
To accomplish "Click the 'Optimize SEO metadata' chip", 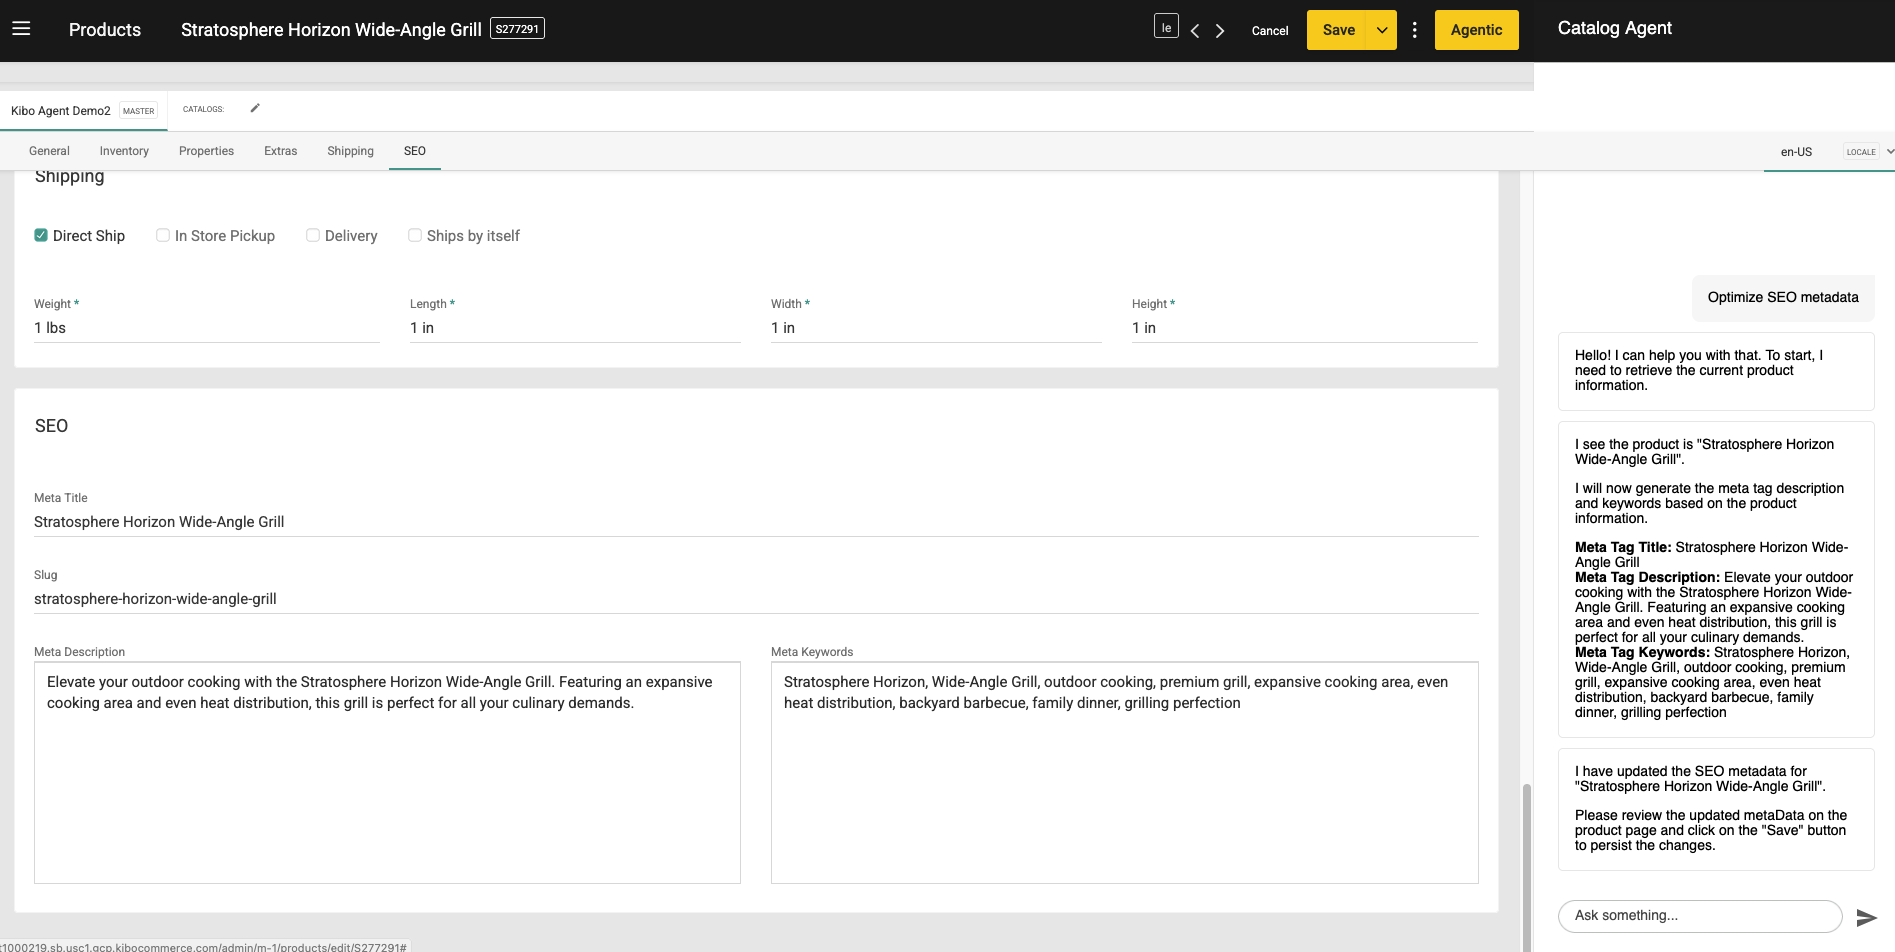I will pos(1783,297).
